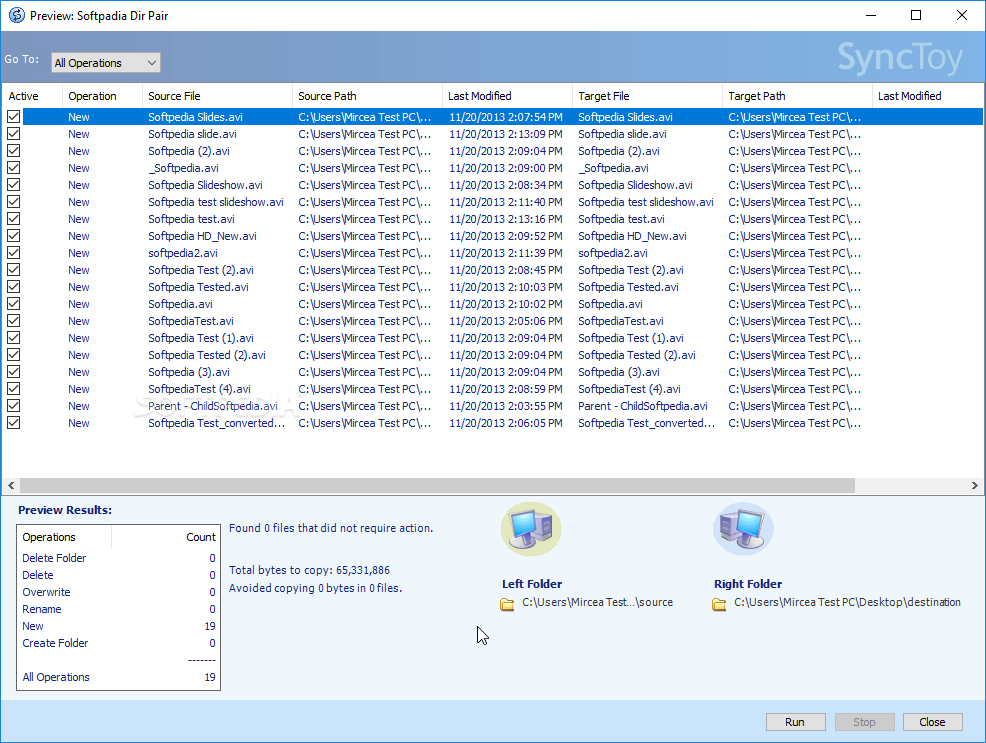The height and width of the screenshot is (743, 986).
Task: Click the 11/20/2013 2:13:16 PM timestamp
Action: [506, 219]
